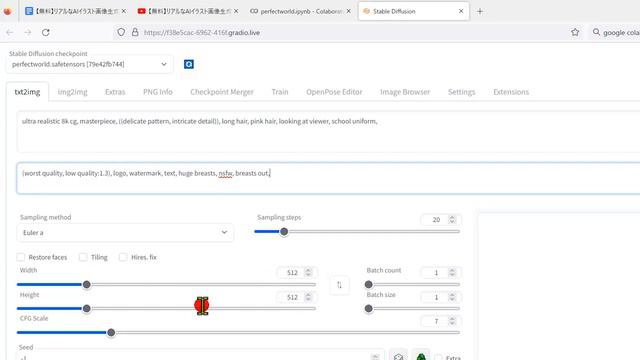The height and width of the screenshot is (360, 640).
Task: Refresh the Stable Diffusion checkpoint list
Action: (189, 64)
